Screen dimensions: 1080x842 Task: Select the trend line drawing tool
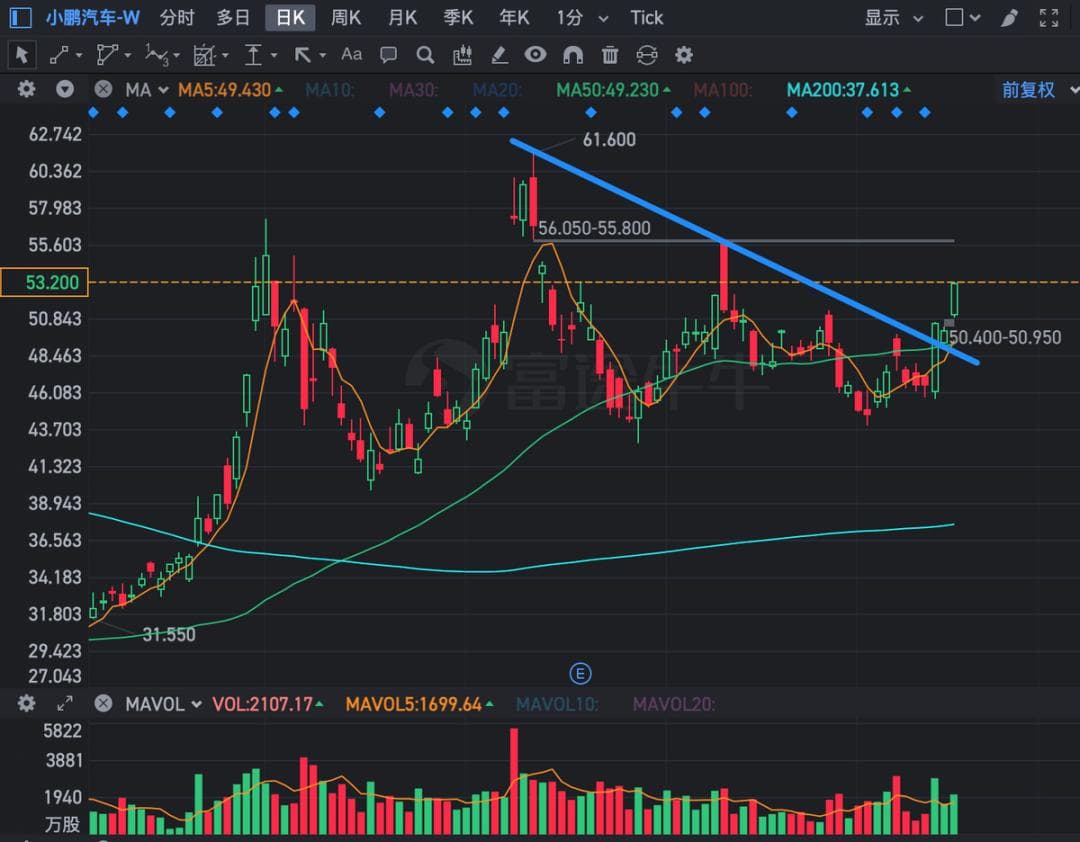pos(59,54)
